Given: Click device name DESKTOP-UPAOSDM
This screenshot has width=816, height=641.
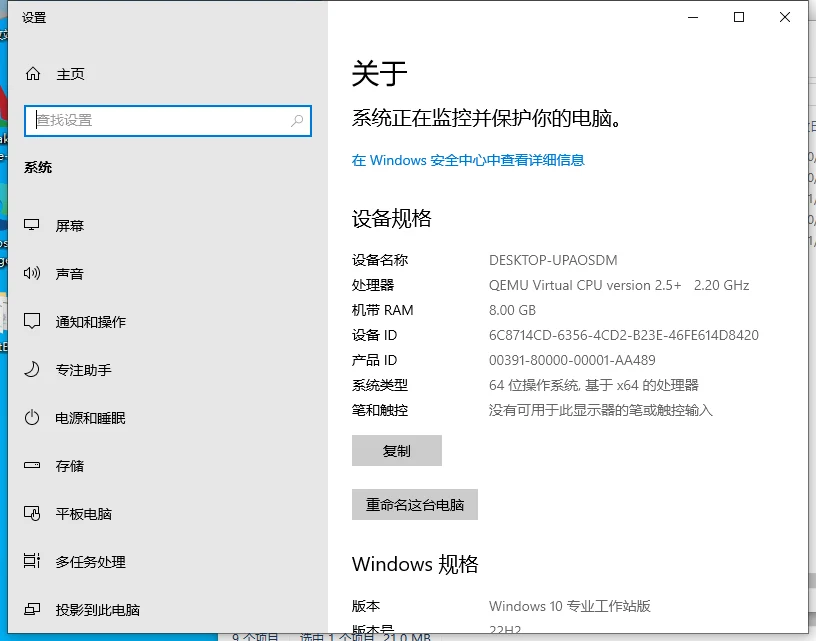Looking at the screenshot, I should click(x=553, y=260).
